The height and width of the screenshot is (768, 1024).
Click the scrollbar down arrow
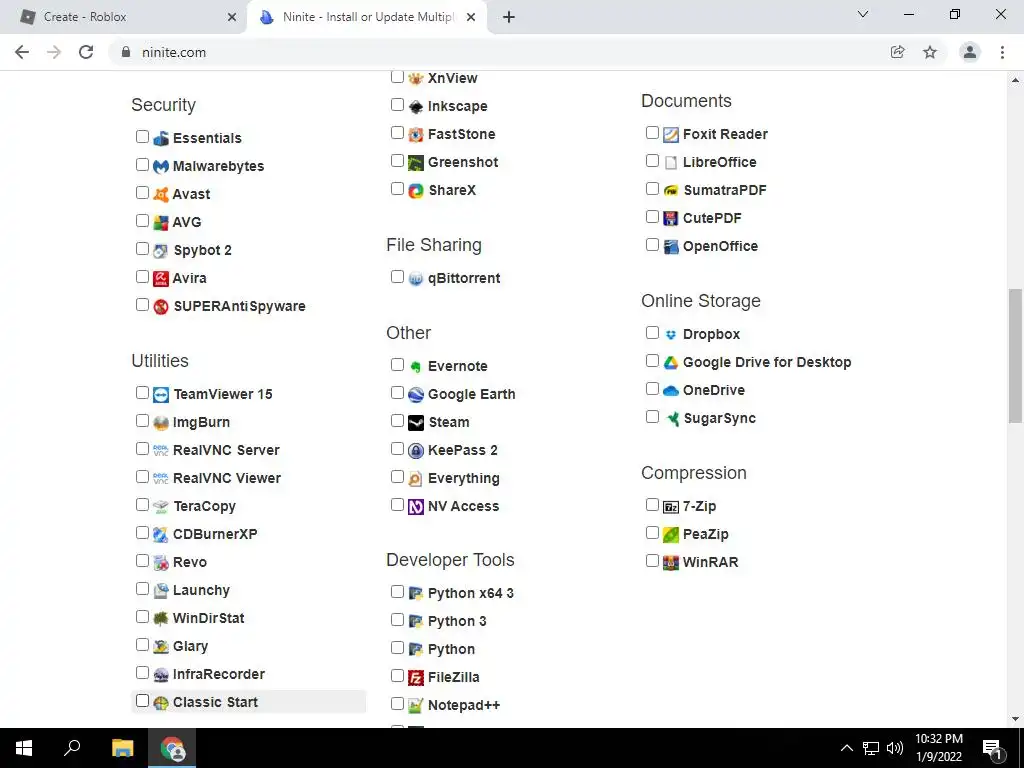coord(1015,720)
